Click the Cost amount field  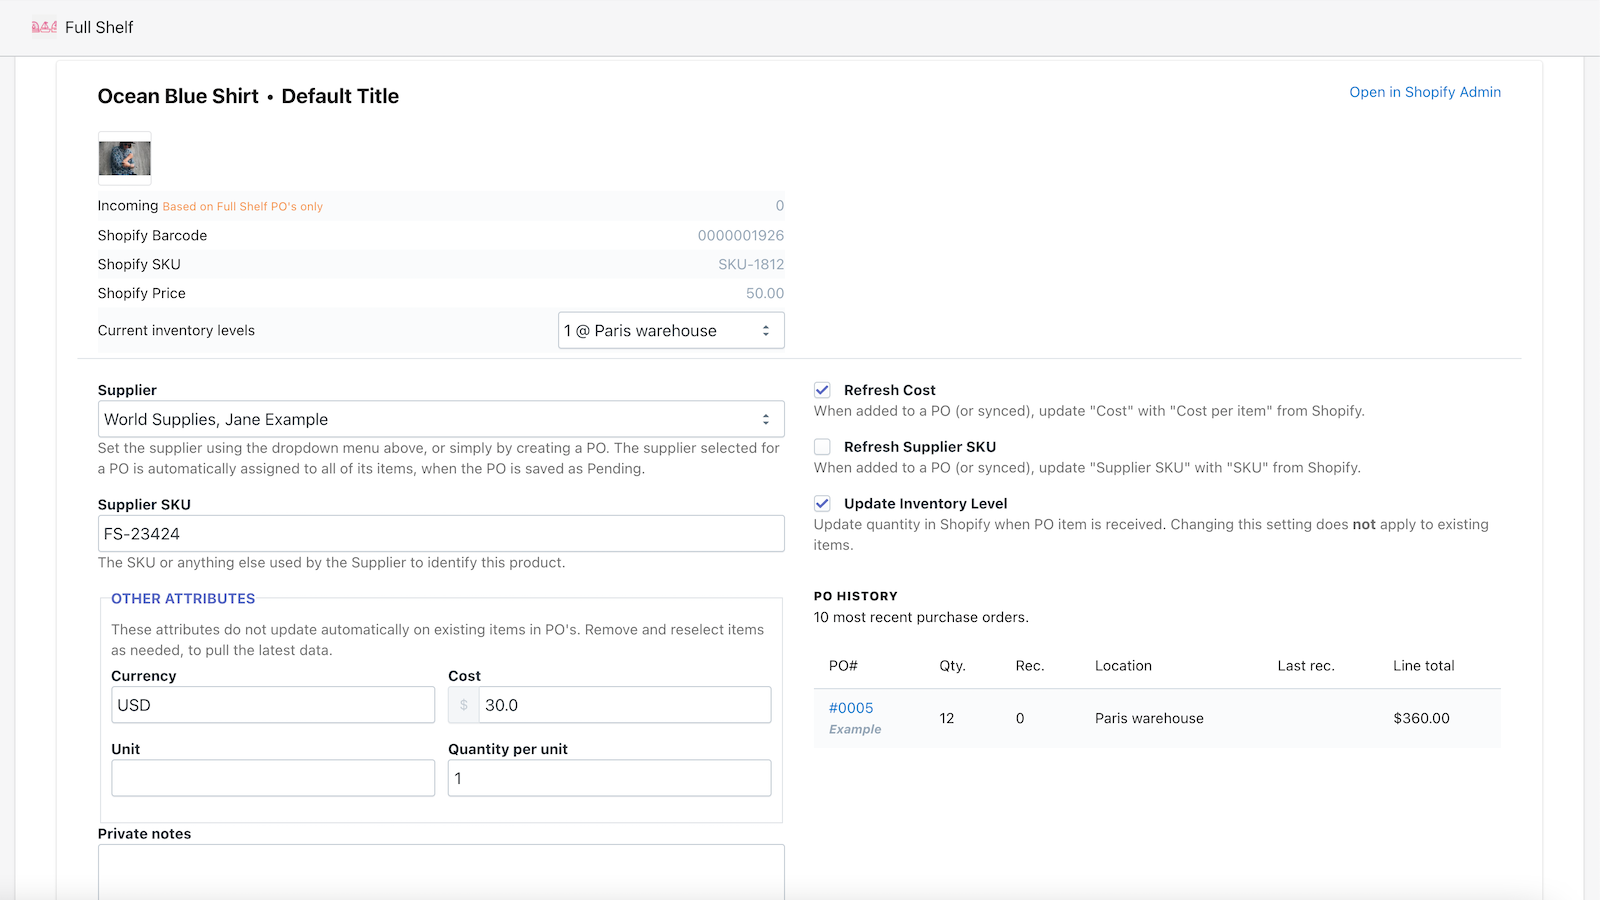(x=624, y=705)
